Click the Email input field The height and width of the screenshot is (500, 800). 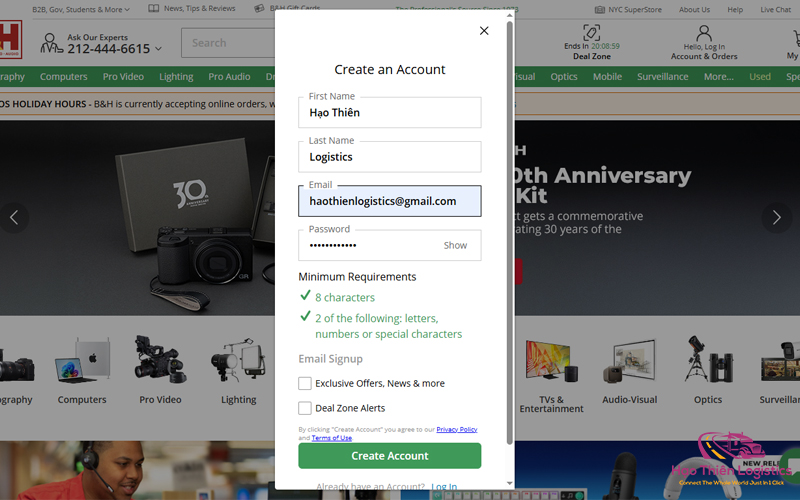pos(389,201)
